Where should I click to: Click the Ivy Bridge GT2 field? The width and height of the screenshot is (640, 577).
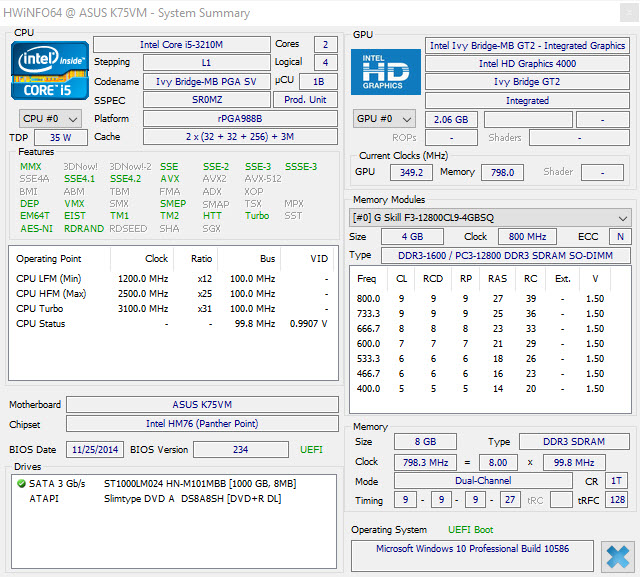point(527,82)
